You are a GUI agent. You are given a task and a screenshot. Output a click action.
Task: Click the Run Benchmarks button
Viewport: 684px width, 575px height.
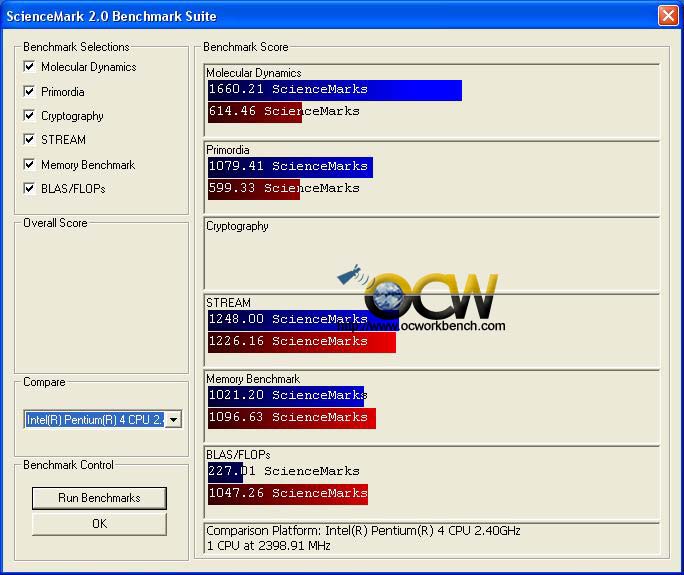99,498
